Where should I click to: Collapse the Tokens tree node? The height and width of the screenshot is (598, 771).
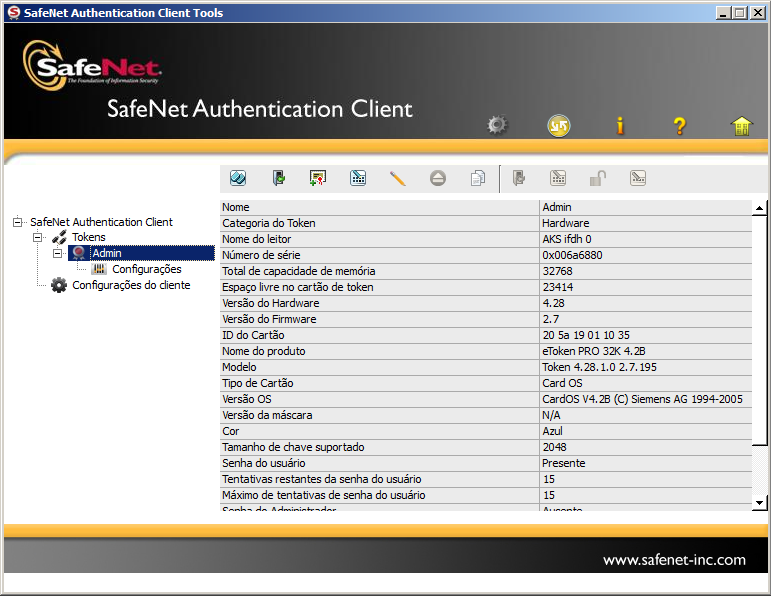37,238
